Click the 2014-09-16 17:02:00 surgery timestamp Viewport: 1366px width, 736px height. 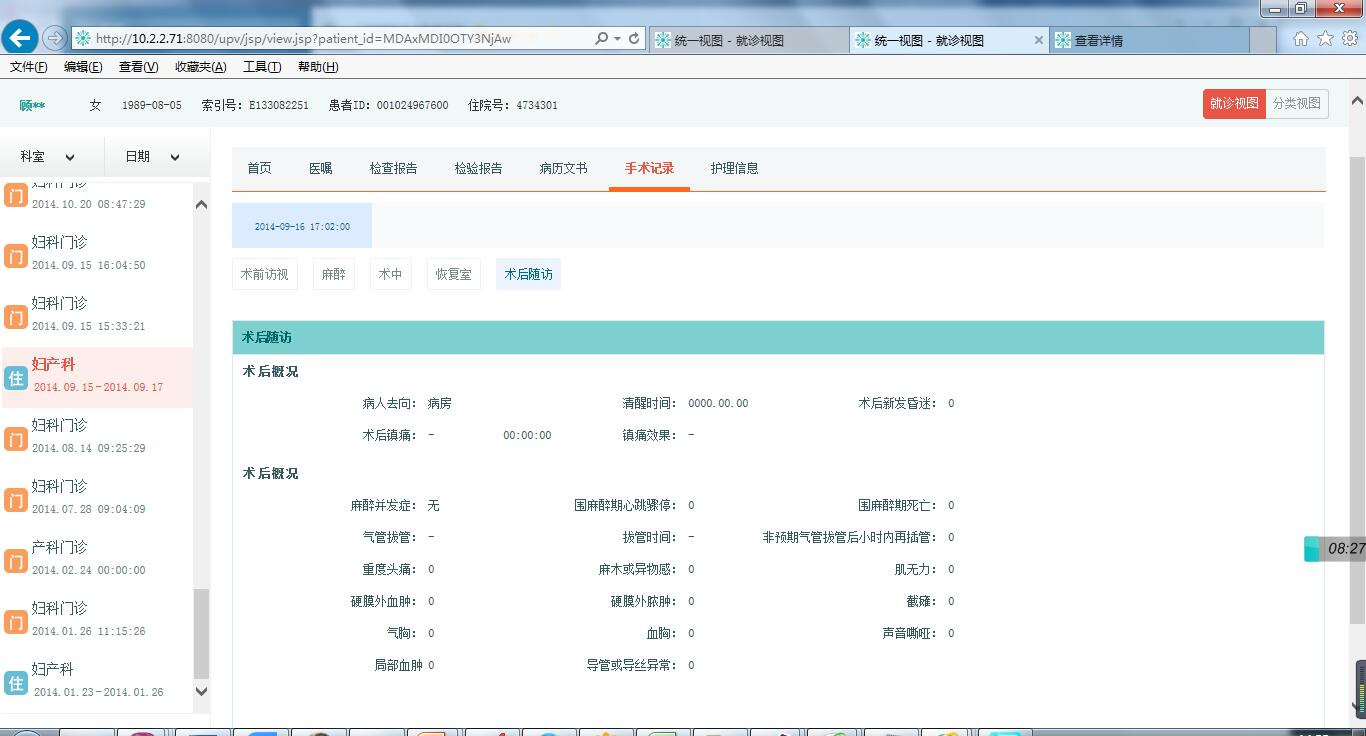tap(302, 226)
